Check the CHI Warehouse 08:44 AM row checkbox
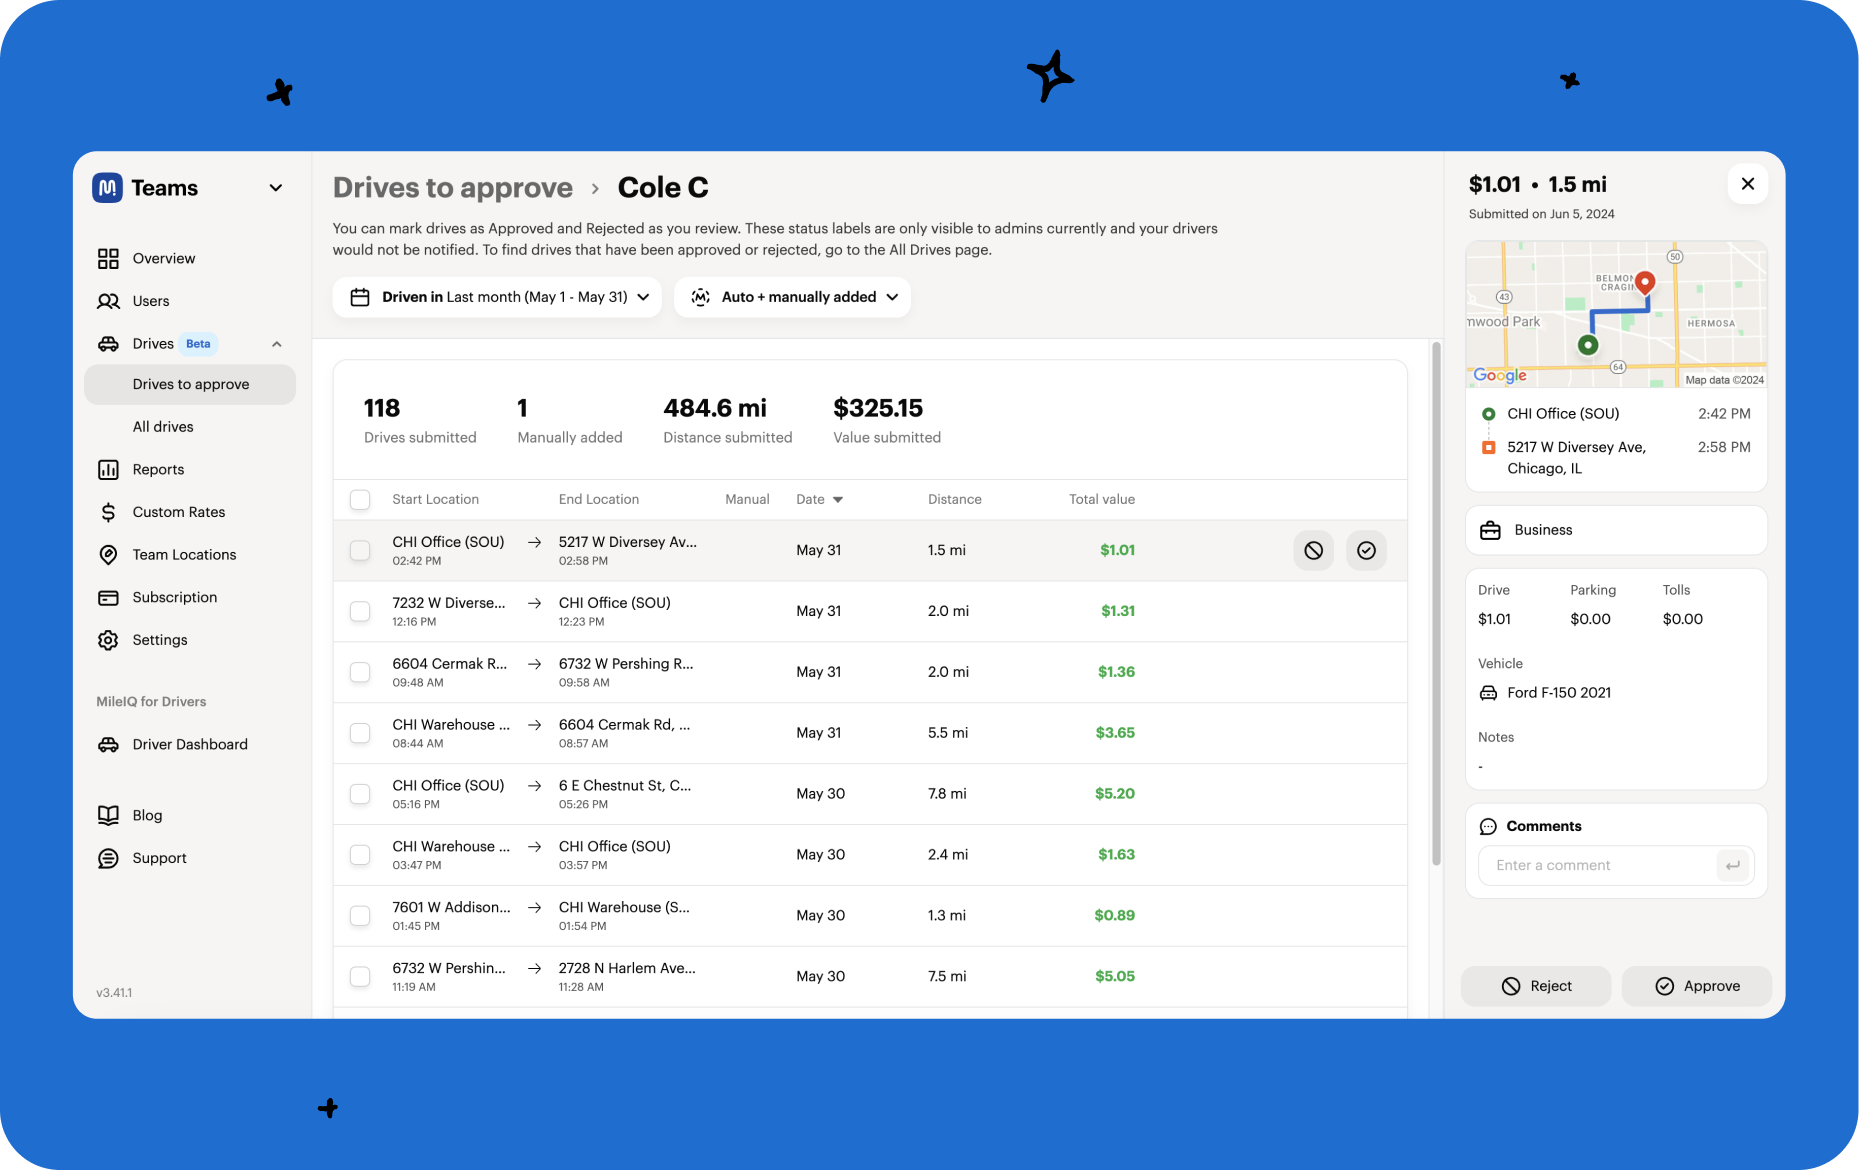 360,734
